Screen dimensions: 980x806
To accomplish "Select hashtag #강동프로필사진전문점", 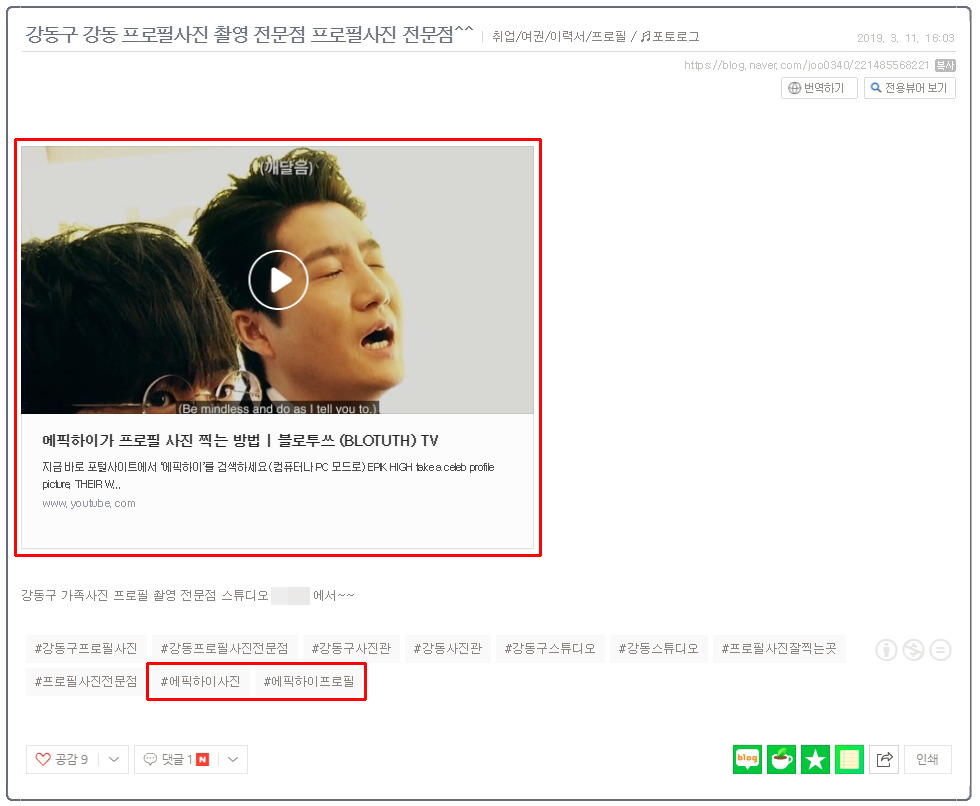I will point(224,649).
